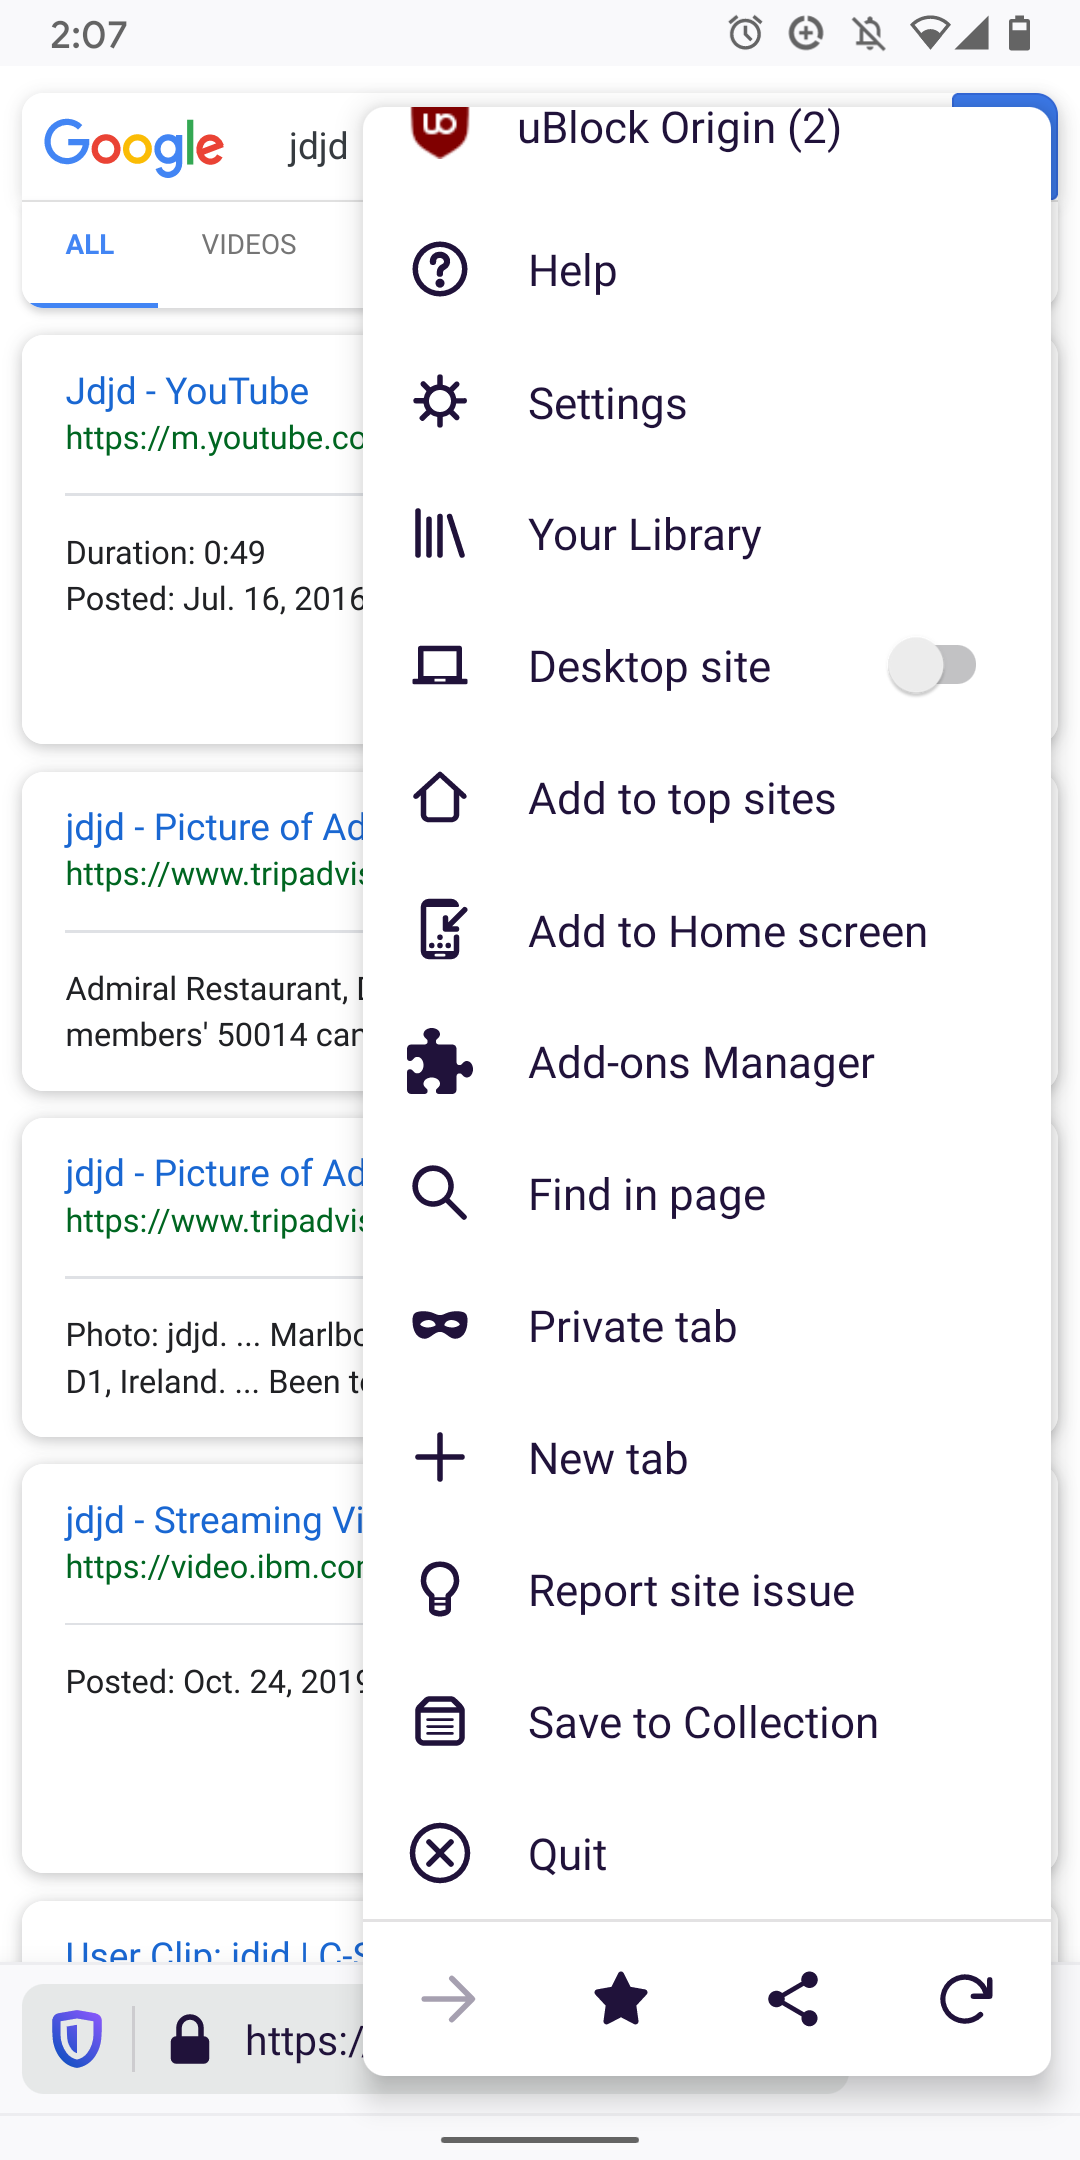Tap the plus New tab icon
1080x2160 pixels.
click(440, 1457)
